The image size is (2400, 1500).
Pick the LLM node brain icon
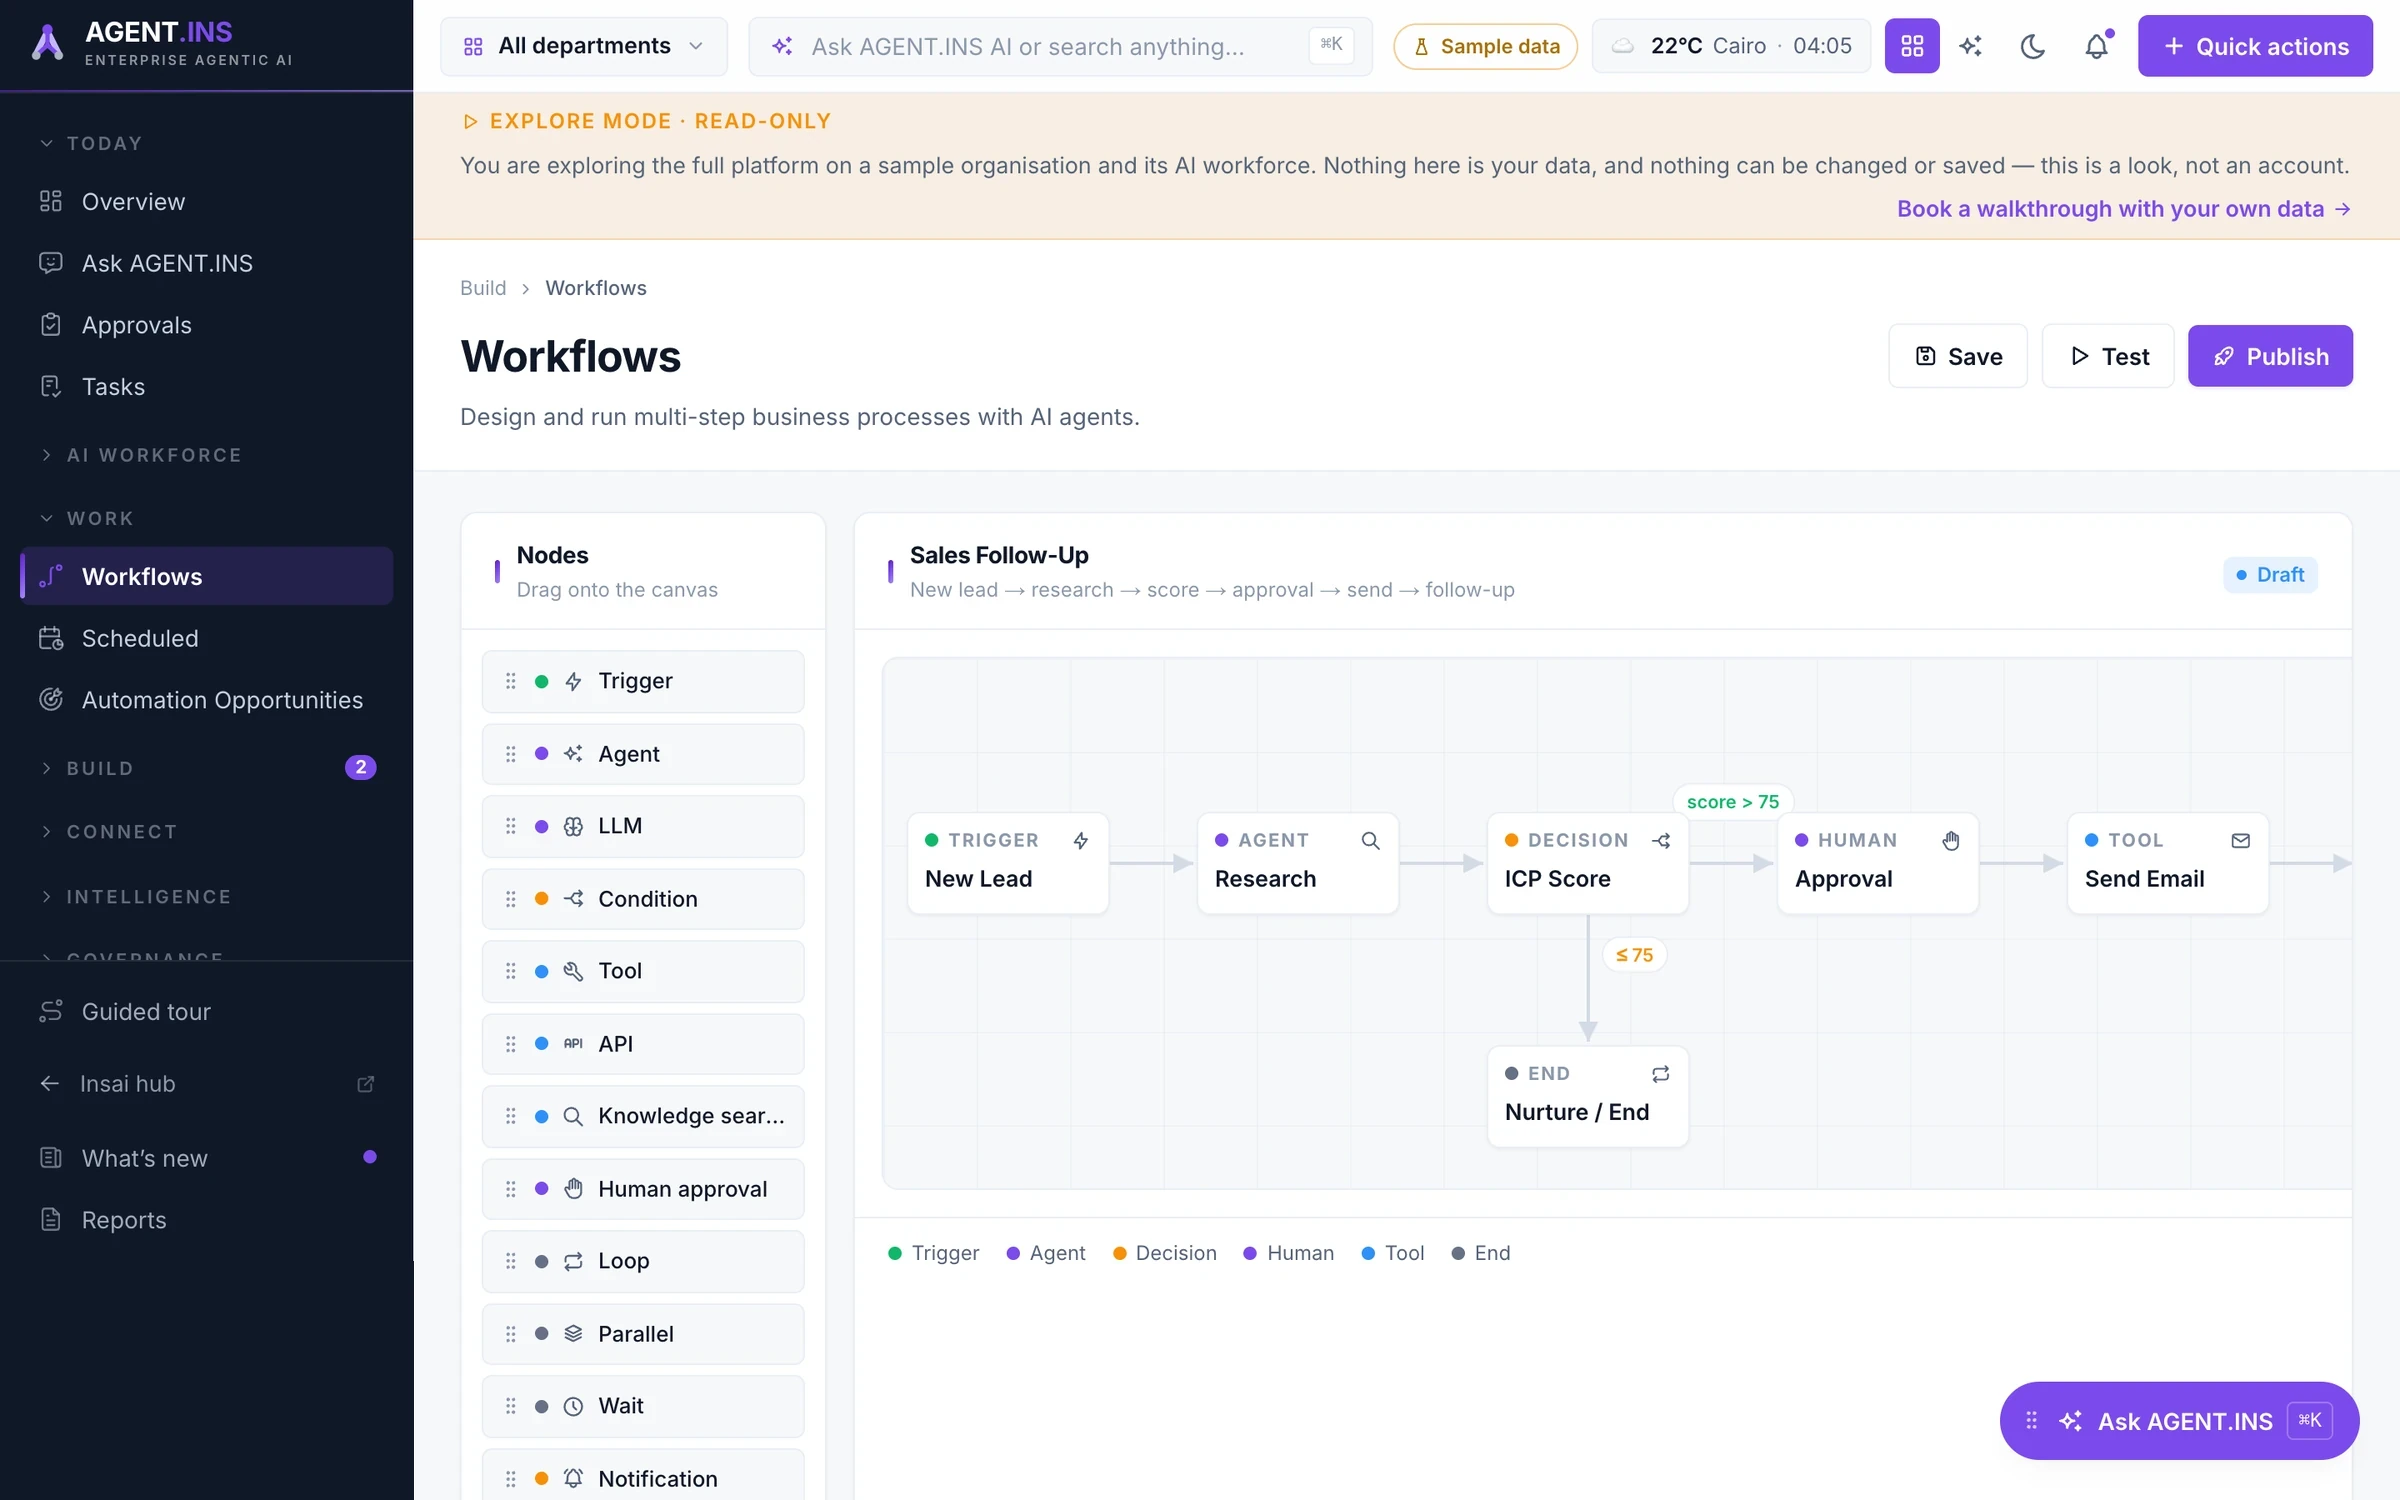tap(573, 827)
